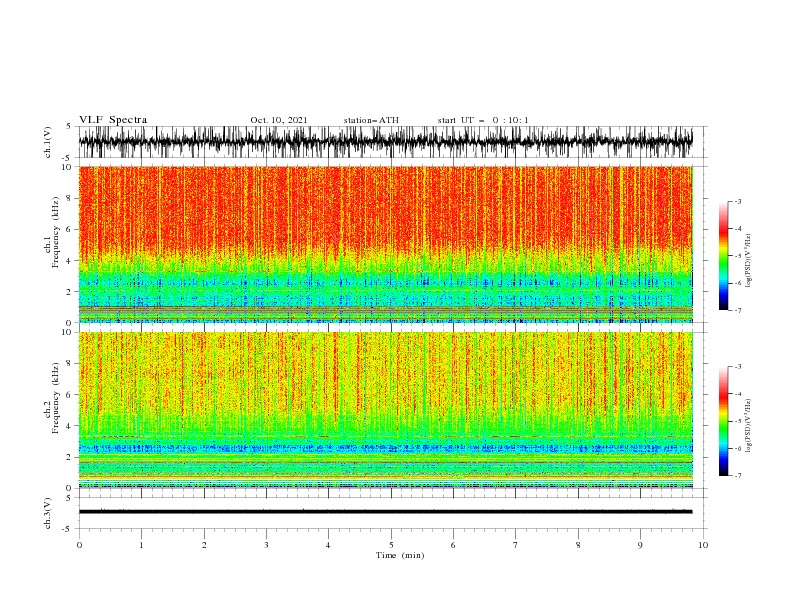This screenshot has width=792, height=612.
Task: Click the ch.1 "Frequency (kHz)" axis label
Action: coord(56,232)
